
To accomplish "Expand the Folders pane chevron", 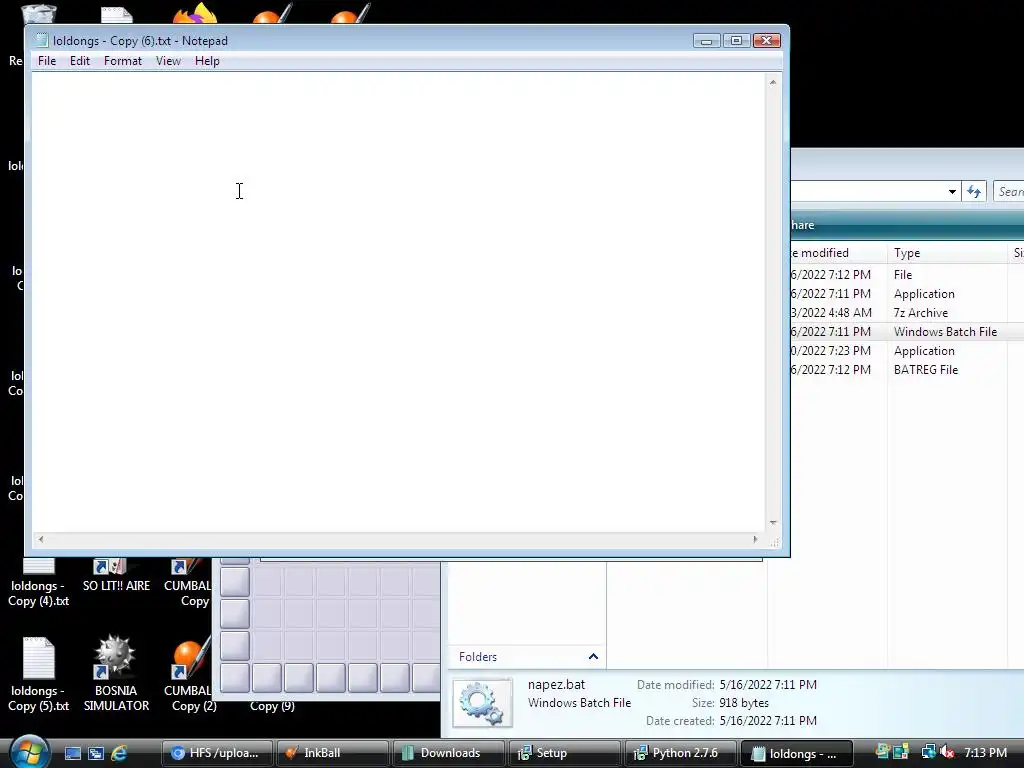I will click(593, 656).
